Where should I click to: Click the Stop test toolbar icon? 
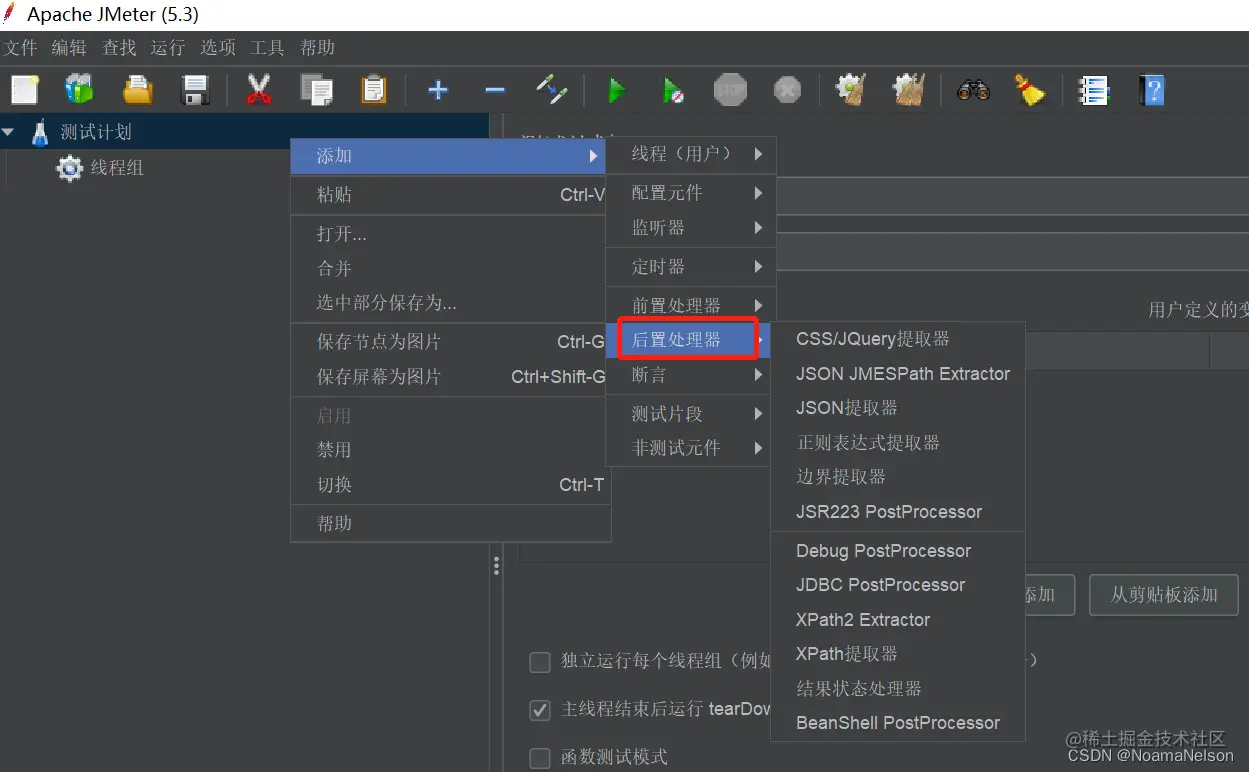730,90
